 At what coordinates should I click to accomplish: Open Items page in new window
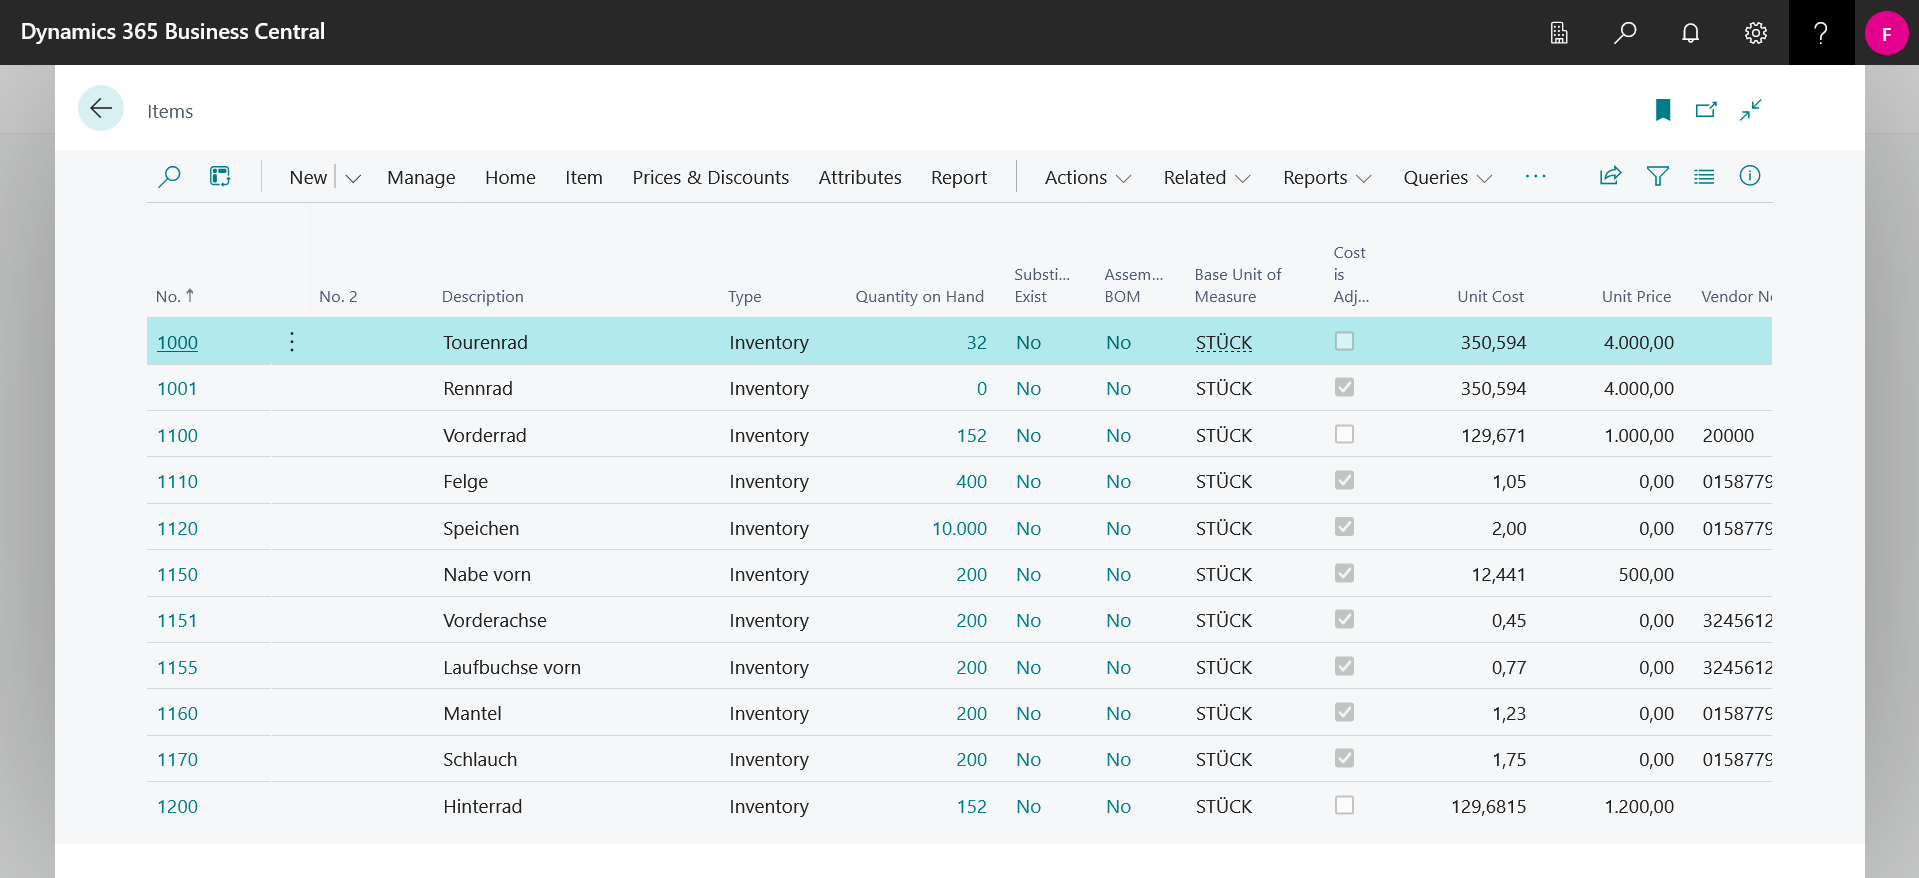(1706, 110)
